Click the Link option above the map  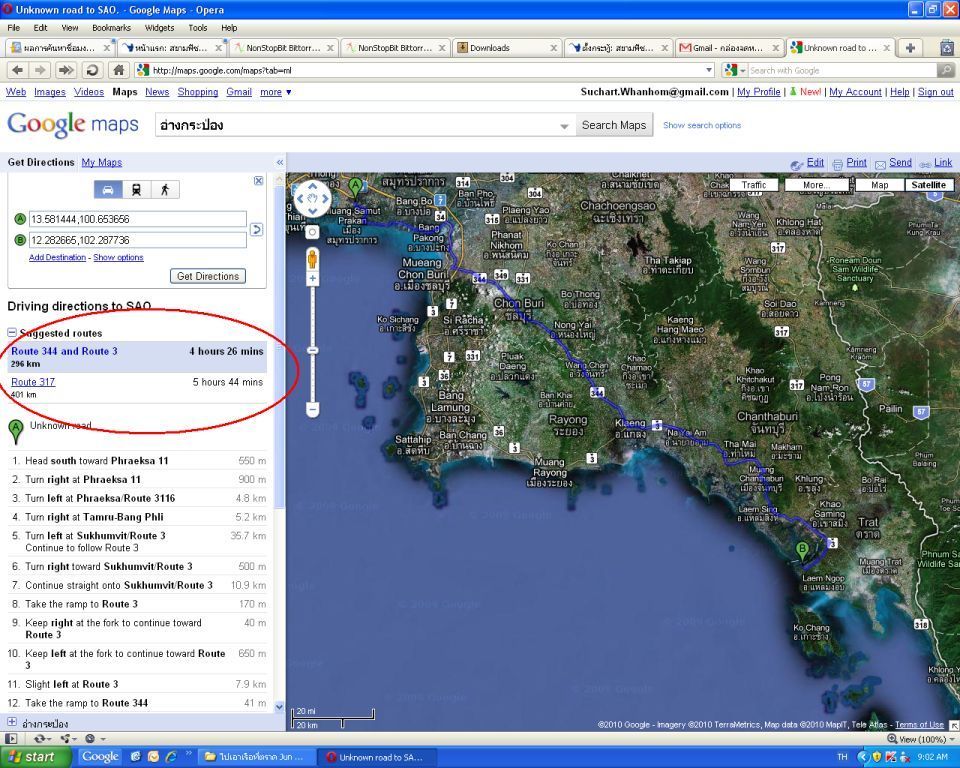click(x=943, y=162)
